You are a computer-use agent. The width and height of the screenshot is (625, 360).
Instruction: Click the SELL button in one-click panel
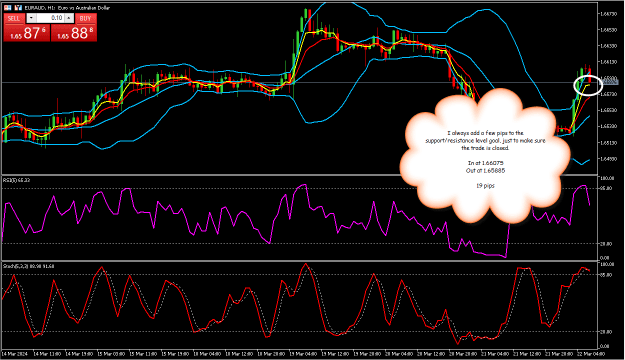point(14,18)
